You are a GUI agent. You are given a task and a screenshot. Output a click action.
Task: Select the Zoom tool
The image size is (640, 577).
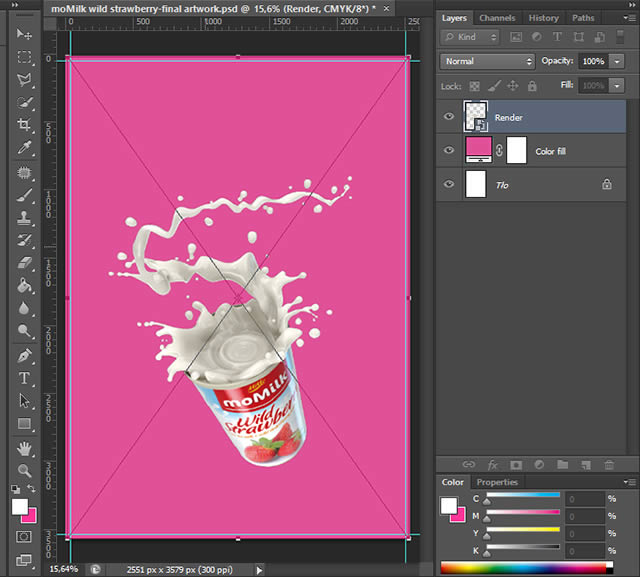24,471
